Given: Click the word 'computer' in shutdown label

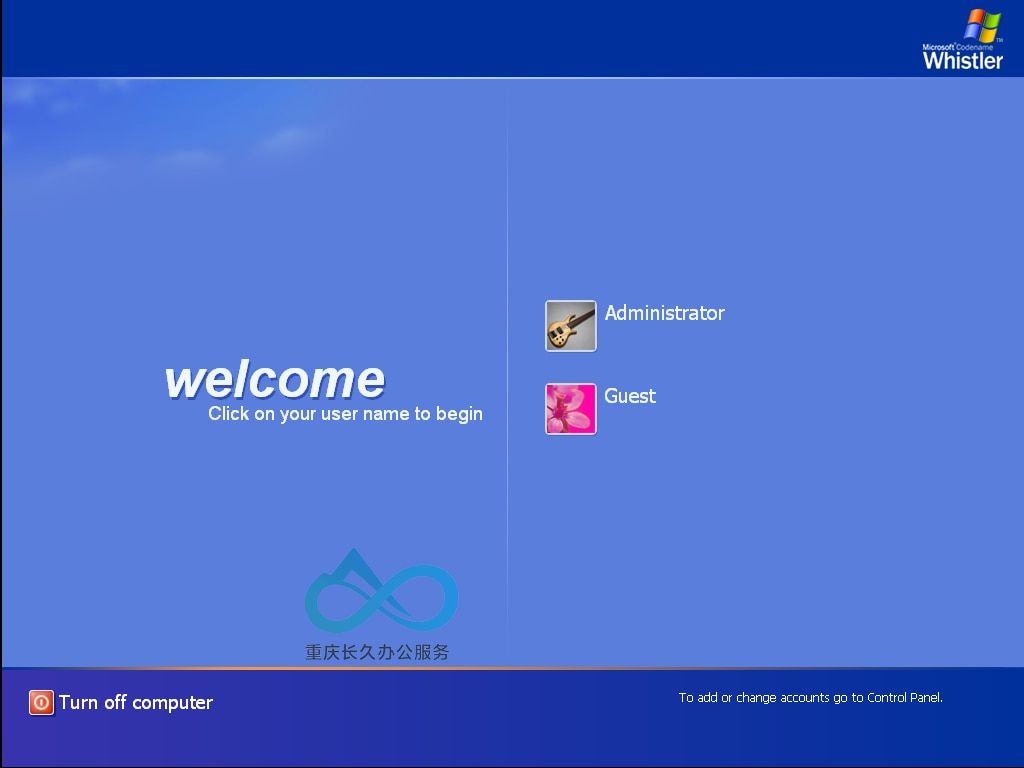Looking at the screenshot, I should point(172,703).
